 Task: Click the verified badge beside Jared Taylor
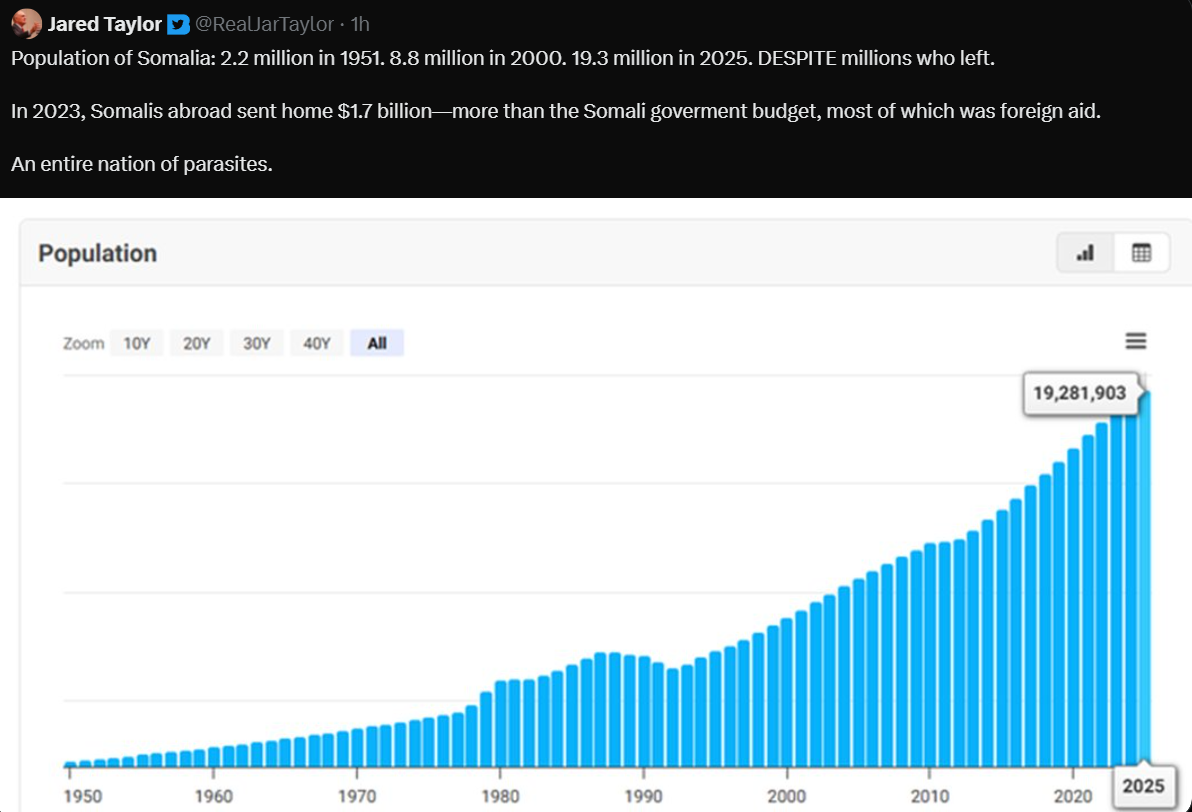tap(179, 24)
